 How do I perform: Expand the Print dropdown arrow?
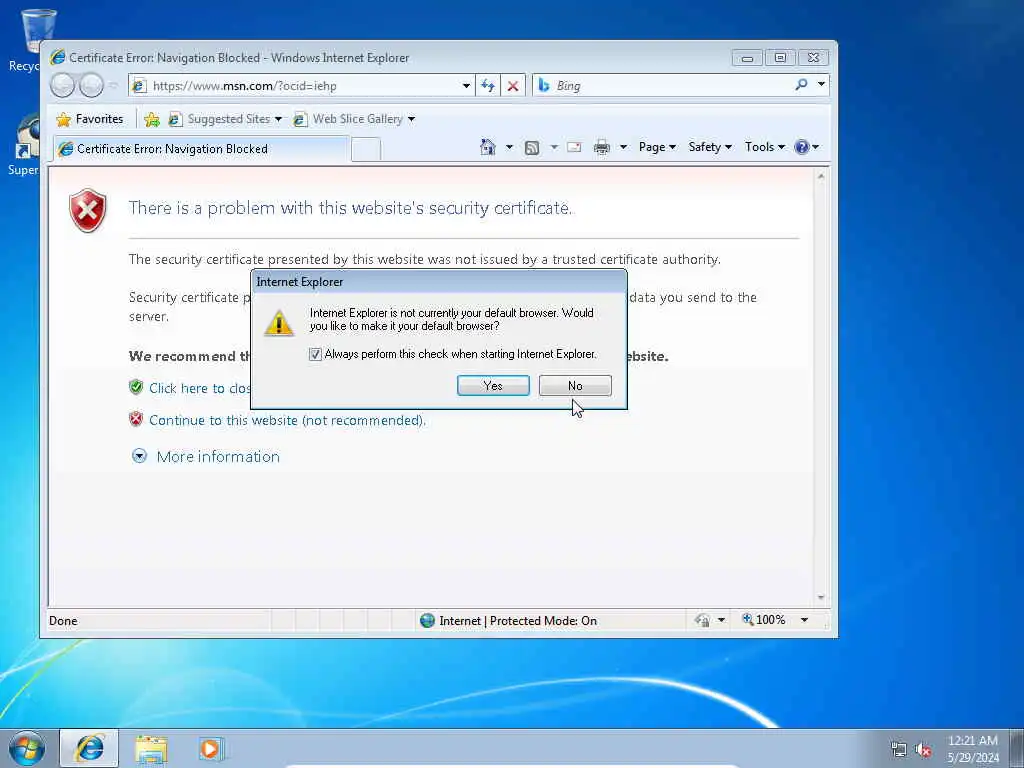623,148
